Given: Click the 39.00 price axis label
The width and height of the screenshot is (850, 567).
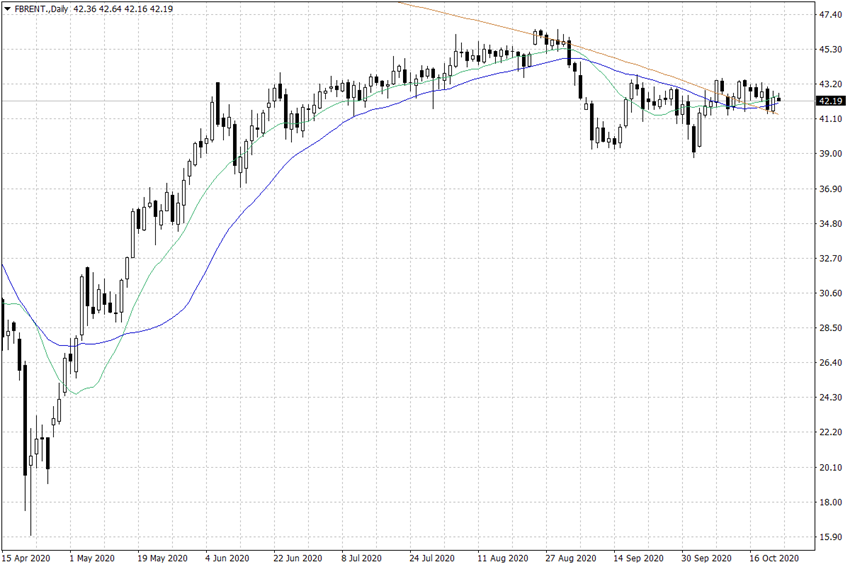Looking at the screenshot, I should tap(831, 154).
